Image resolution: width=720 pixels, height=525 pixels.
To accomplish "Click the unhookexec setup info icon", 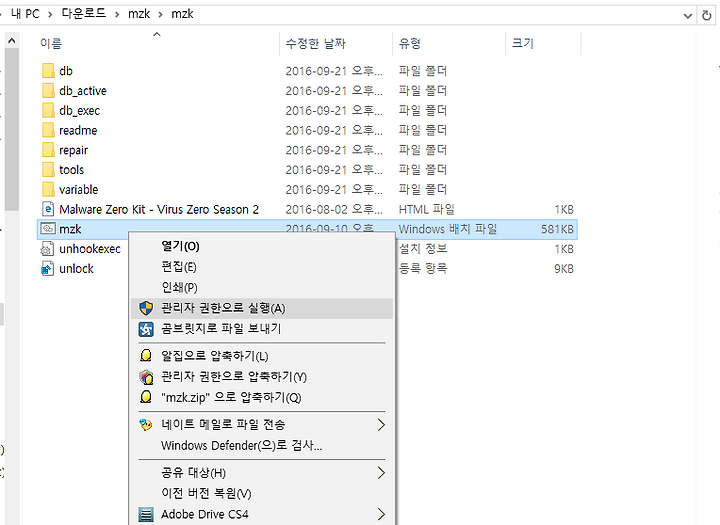I will click(48, 248).
